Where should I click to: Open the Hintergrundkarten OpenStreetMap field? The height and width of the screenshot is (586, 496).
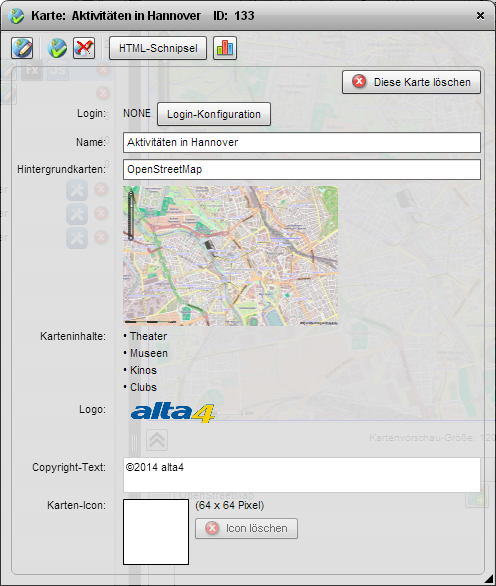302,169
